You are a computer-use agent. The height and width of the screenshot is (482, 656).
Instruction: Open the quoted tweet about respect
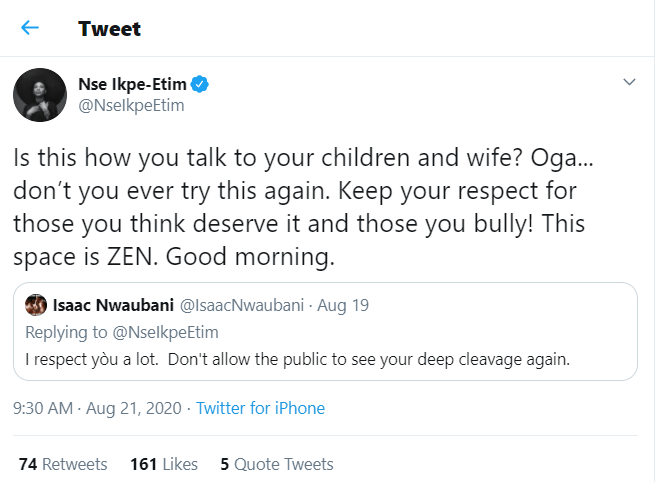click(x=298, y=360)
